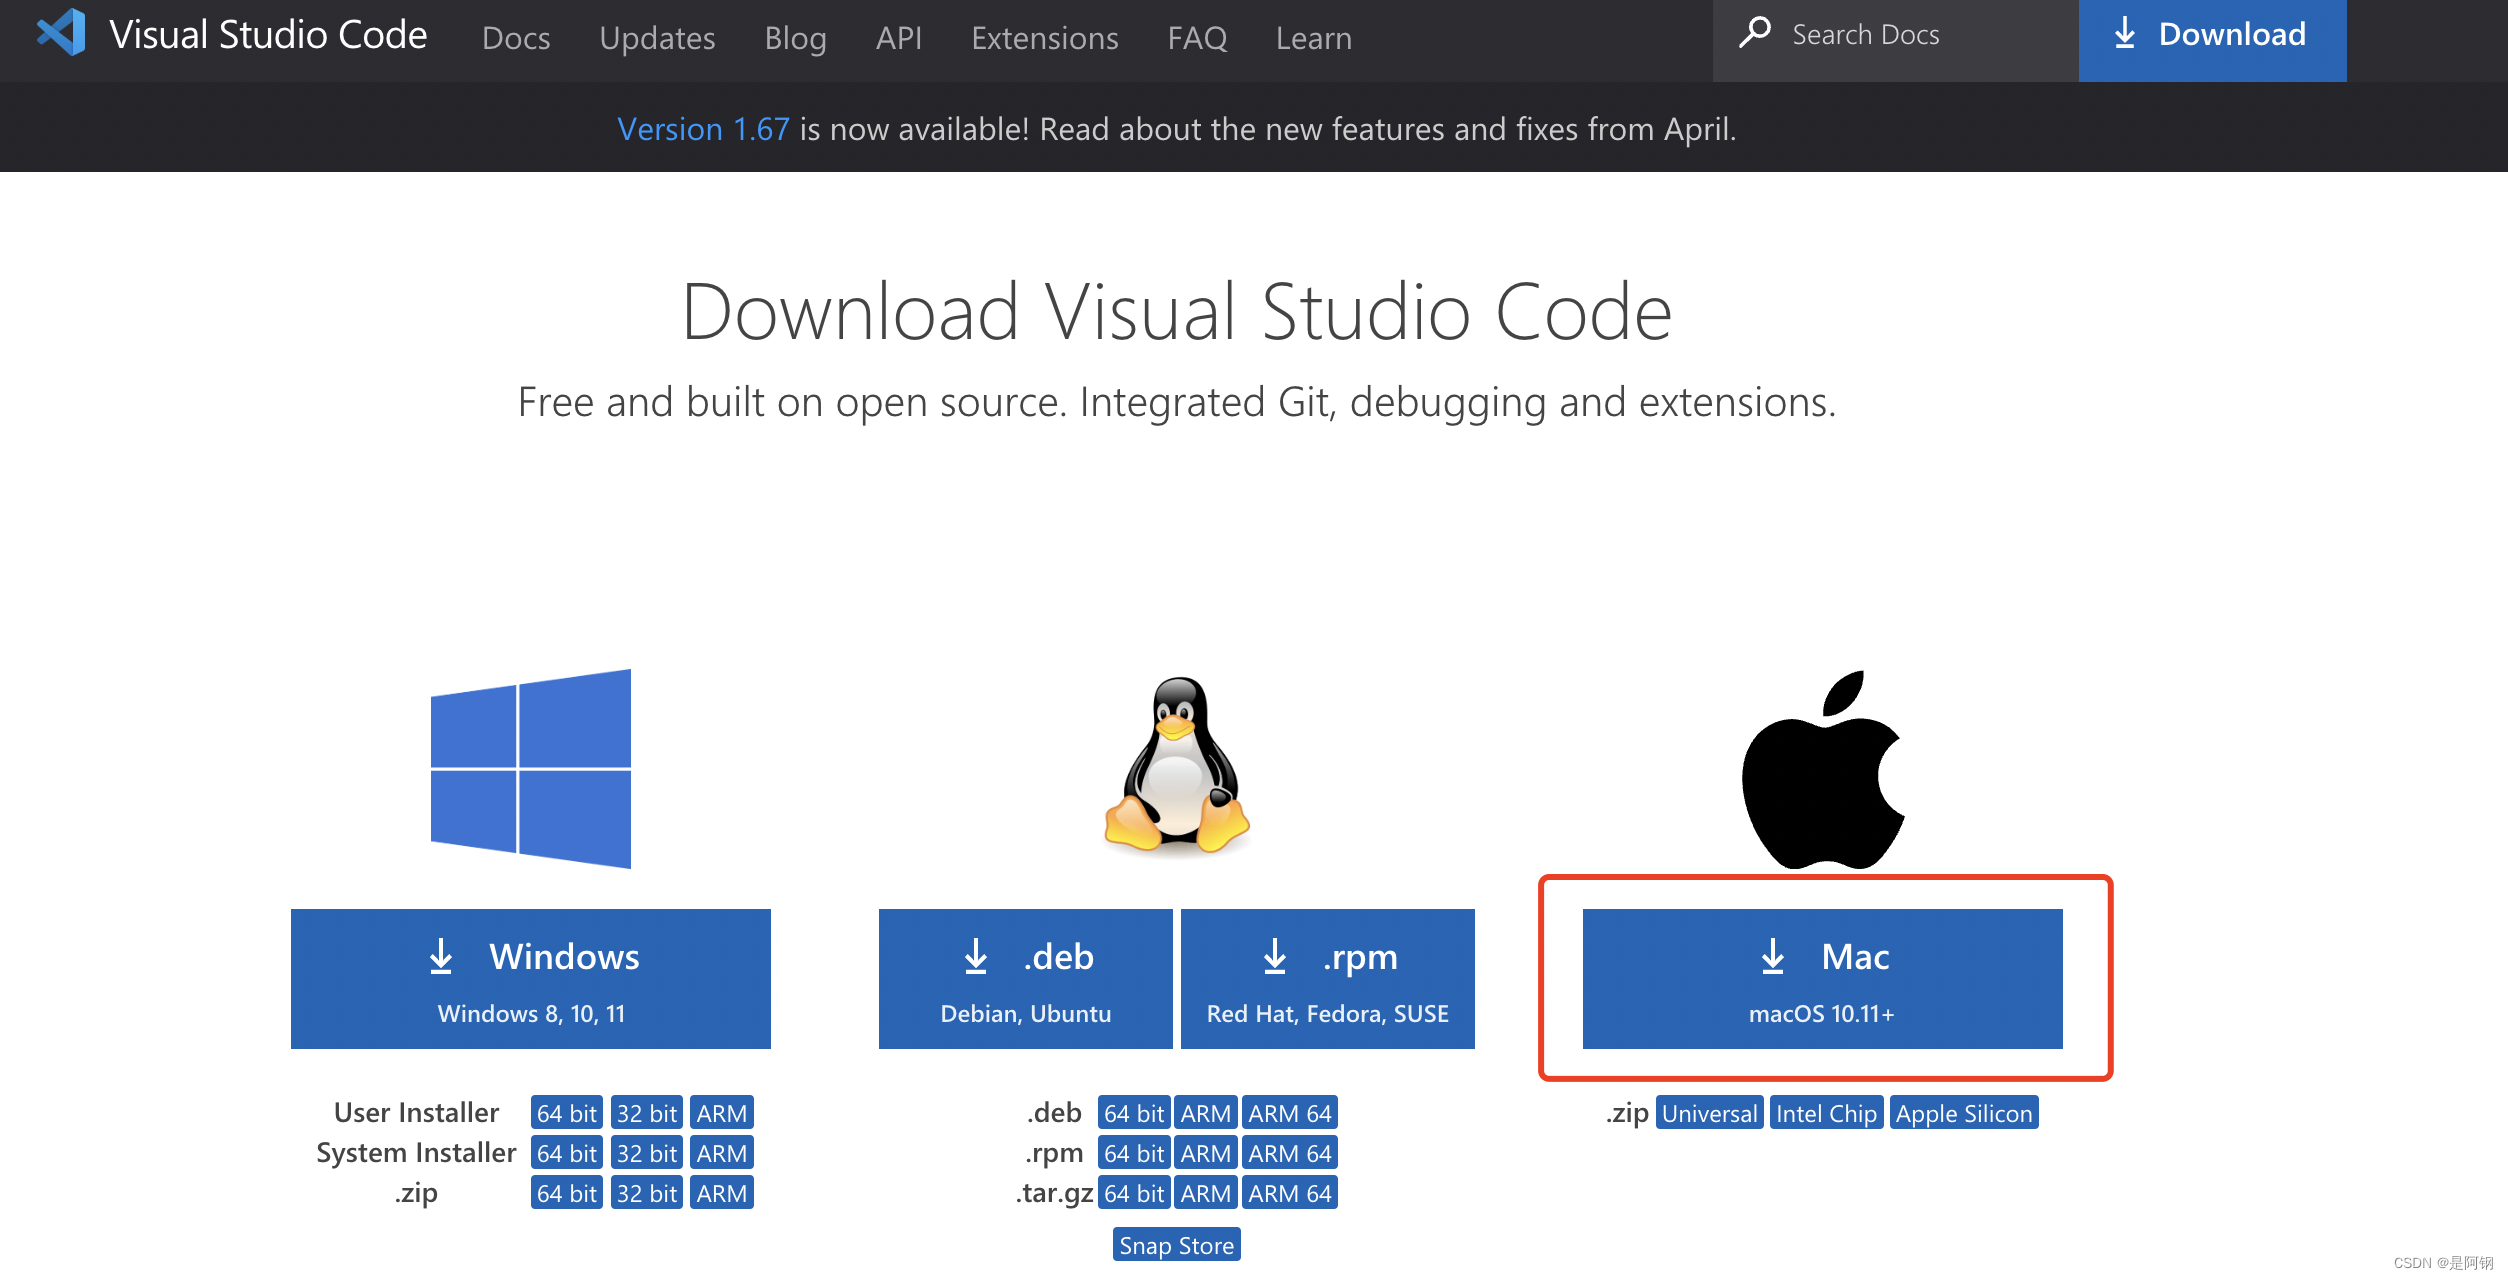Screen dimensions: 2508x1280
Task: Select Mac .zip Universal build
Action: tap(1710, 1113)
